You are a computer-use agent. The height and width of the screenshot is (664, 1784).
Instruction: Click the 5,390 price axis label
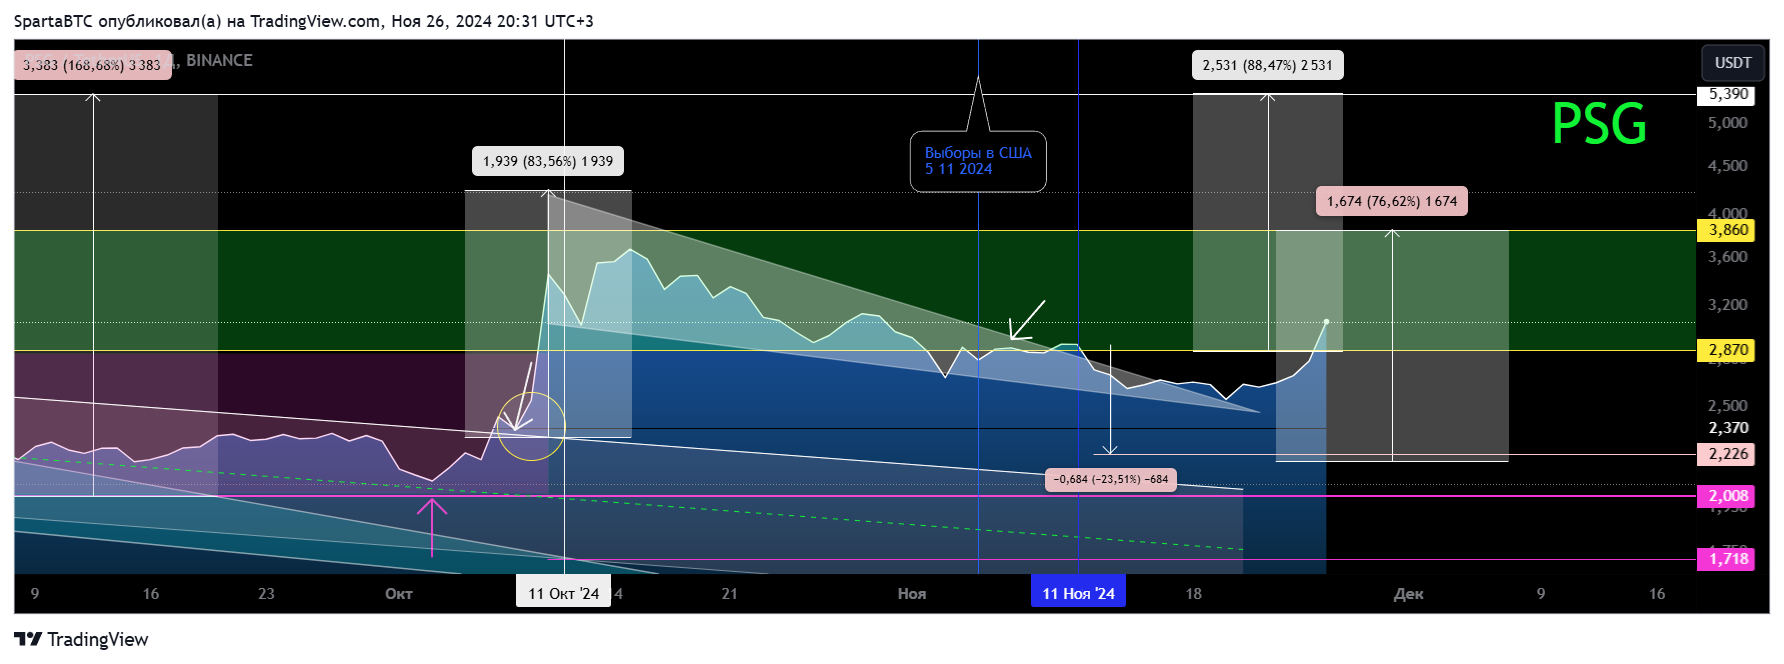[1727, 95]
